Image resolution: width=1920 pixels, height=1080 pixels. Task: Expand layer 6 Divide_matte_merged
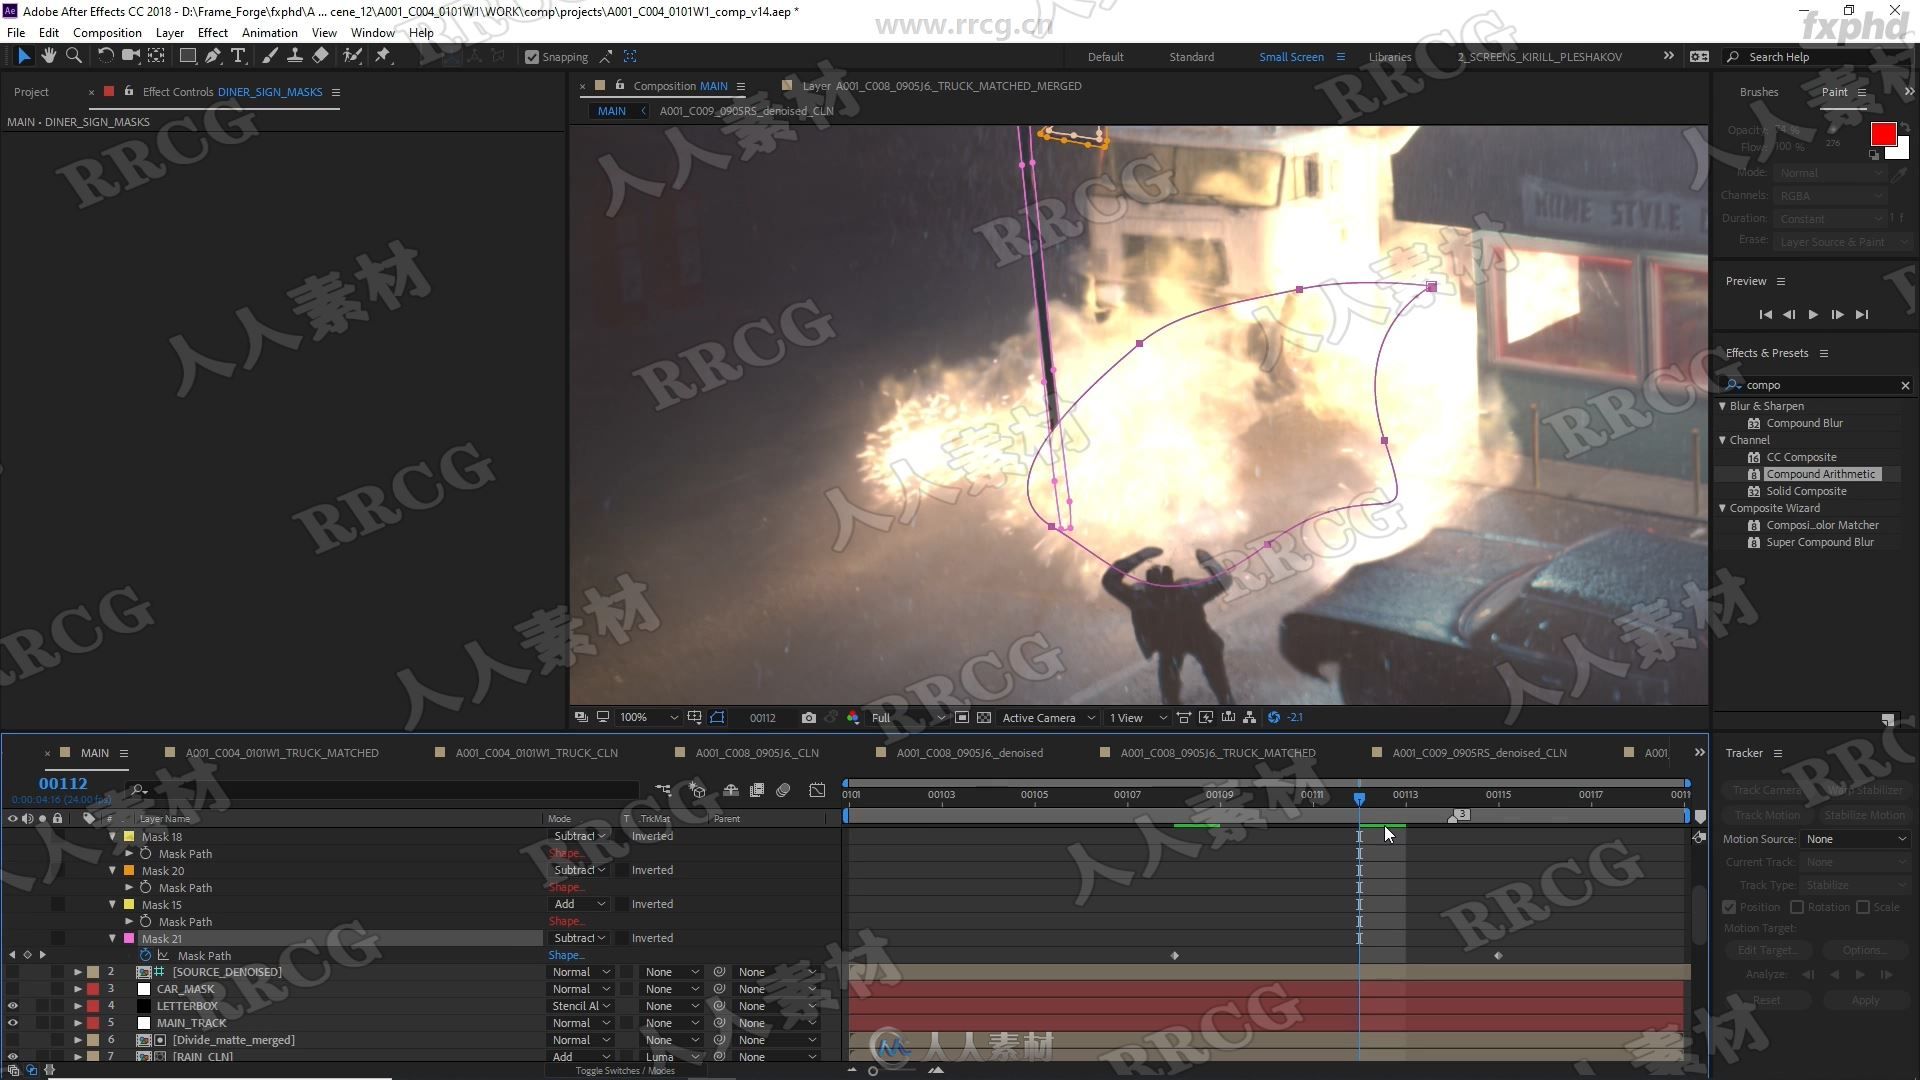76,1039
